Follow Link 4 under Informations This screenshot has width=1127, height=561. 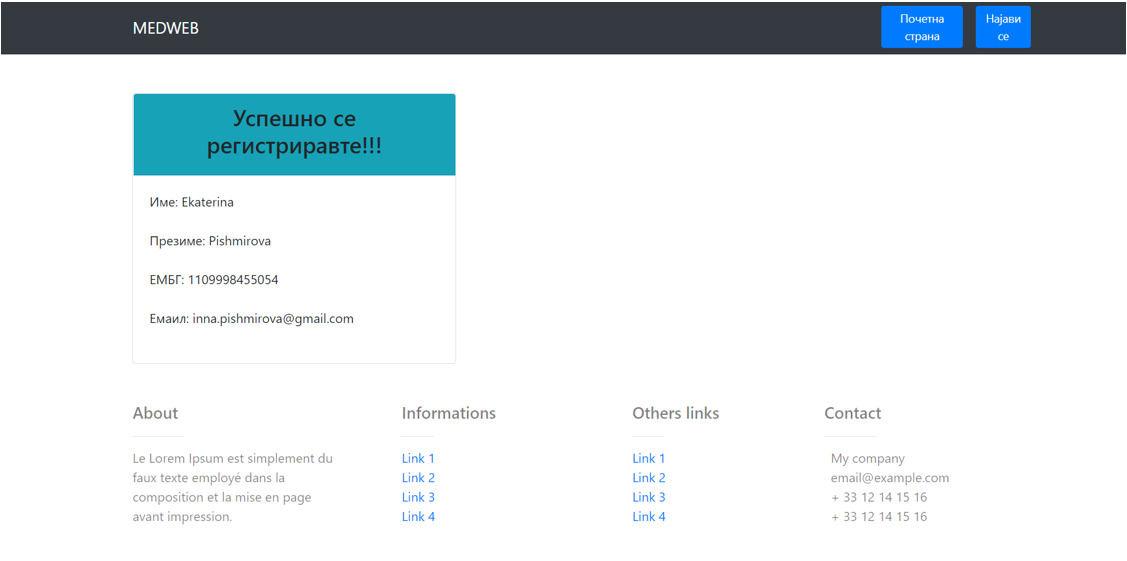pyautogui.click(x=418, y=517)
